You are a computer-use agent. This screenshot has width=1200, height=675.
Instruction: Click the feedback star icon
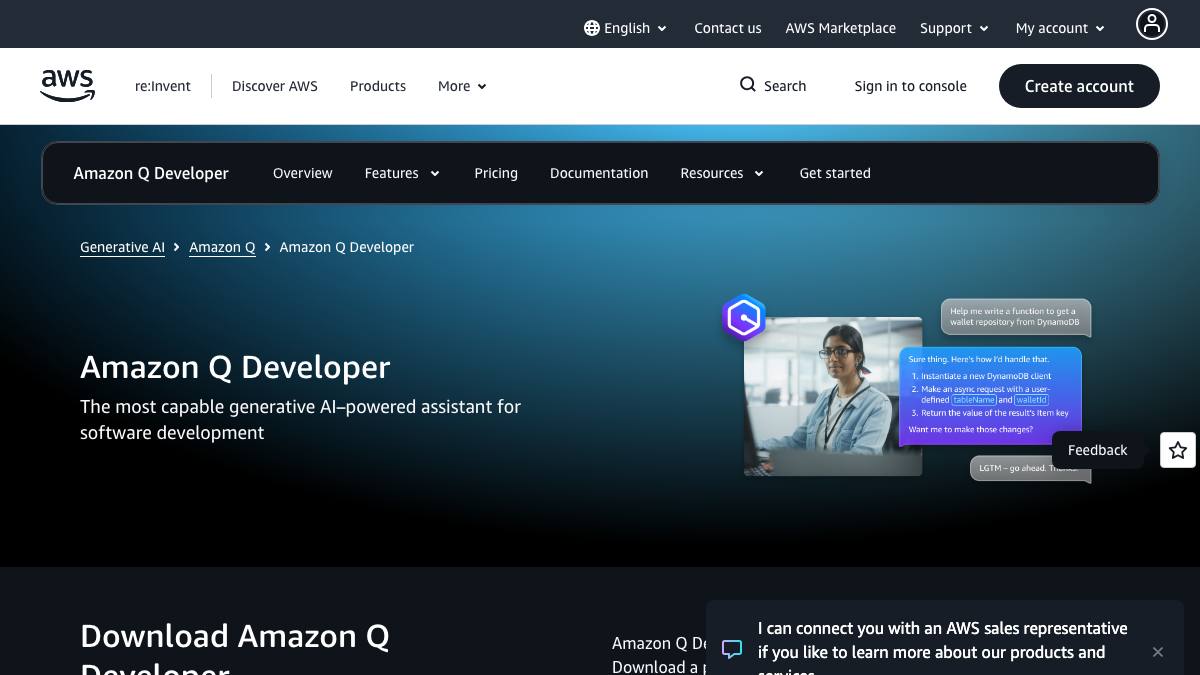pyautogui.click(x=1178, y=450)
